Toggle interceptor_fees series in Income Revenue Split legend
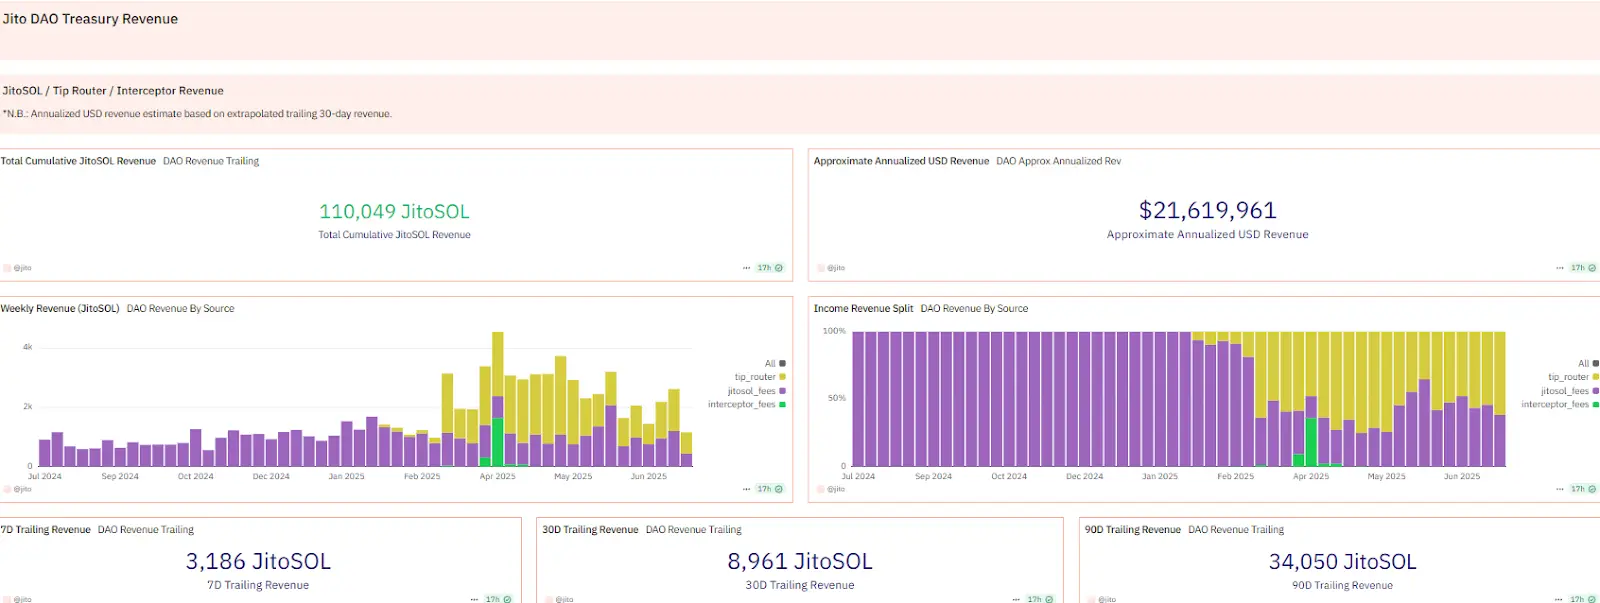The width and height of the screenshot is (1600, 603). tap(1560, 404)
